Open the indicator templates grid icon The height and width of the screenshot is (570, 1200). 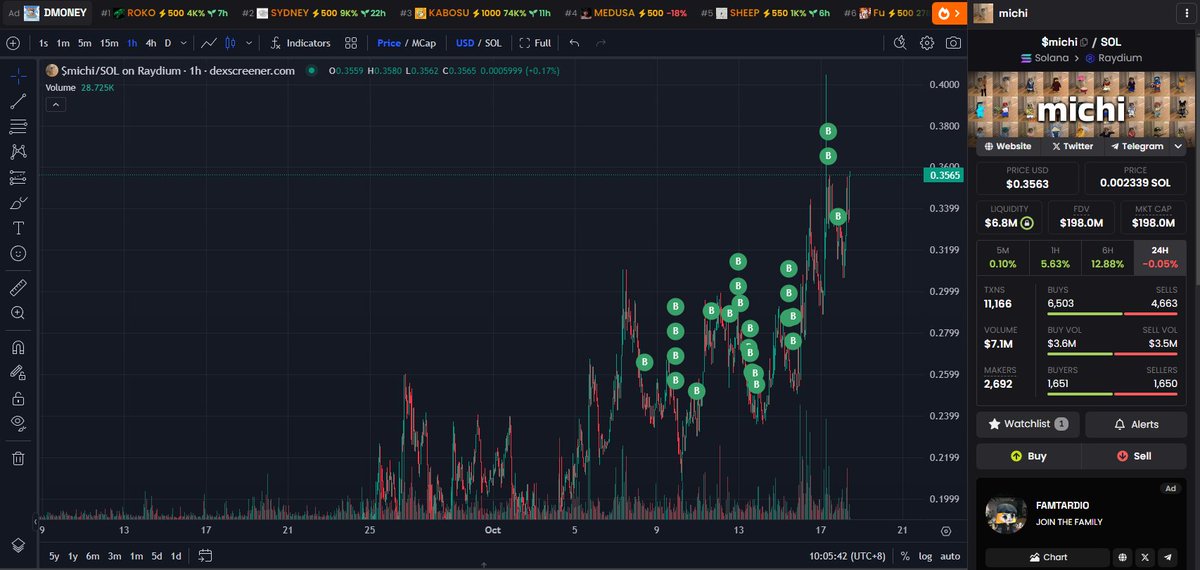click(351, 43)
